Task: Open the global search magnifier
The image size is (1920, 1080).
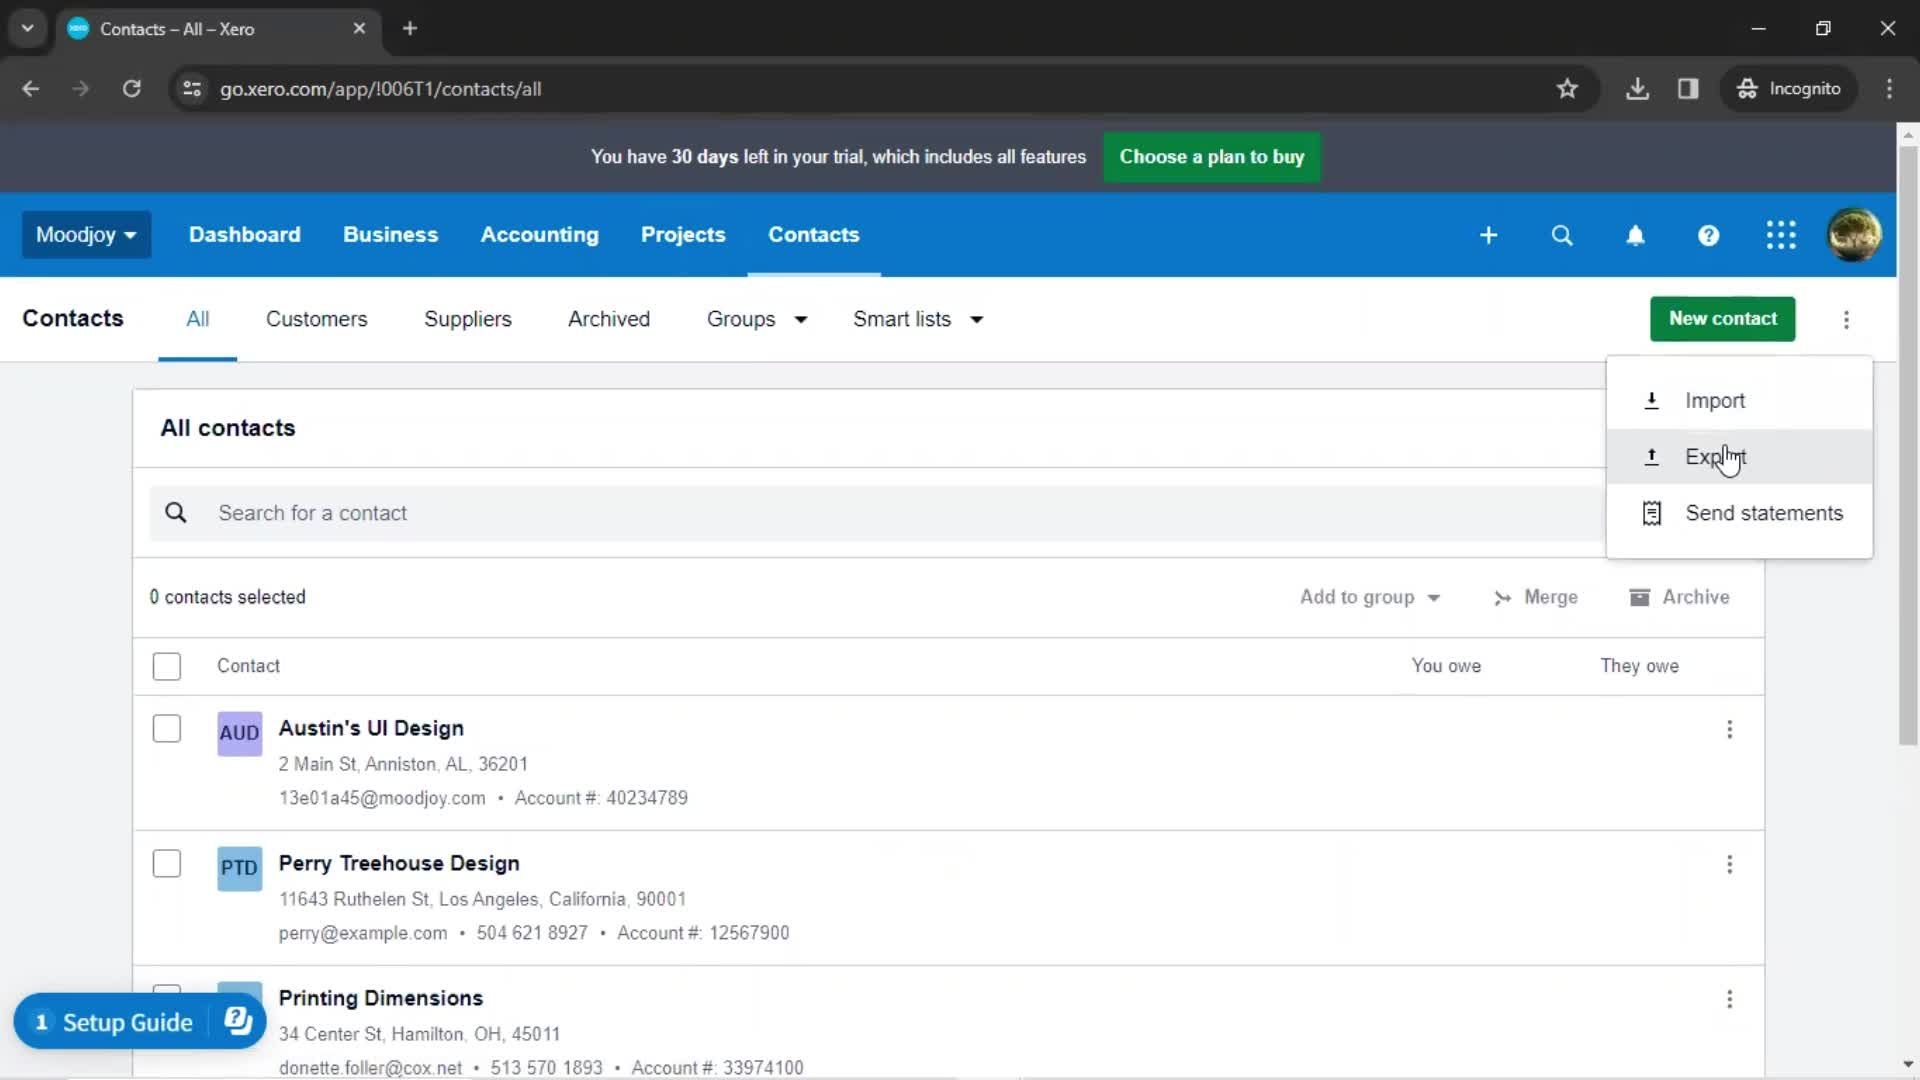Action: (x=1562, y=235)
